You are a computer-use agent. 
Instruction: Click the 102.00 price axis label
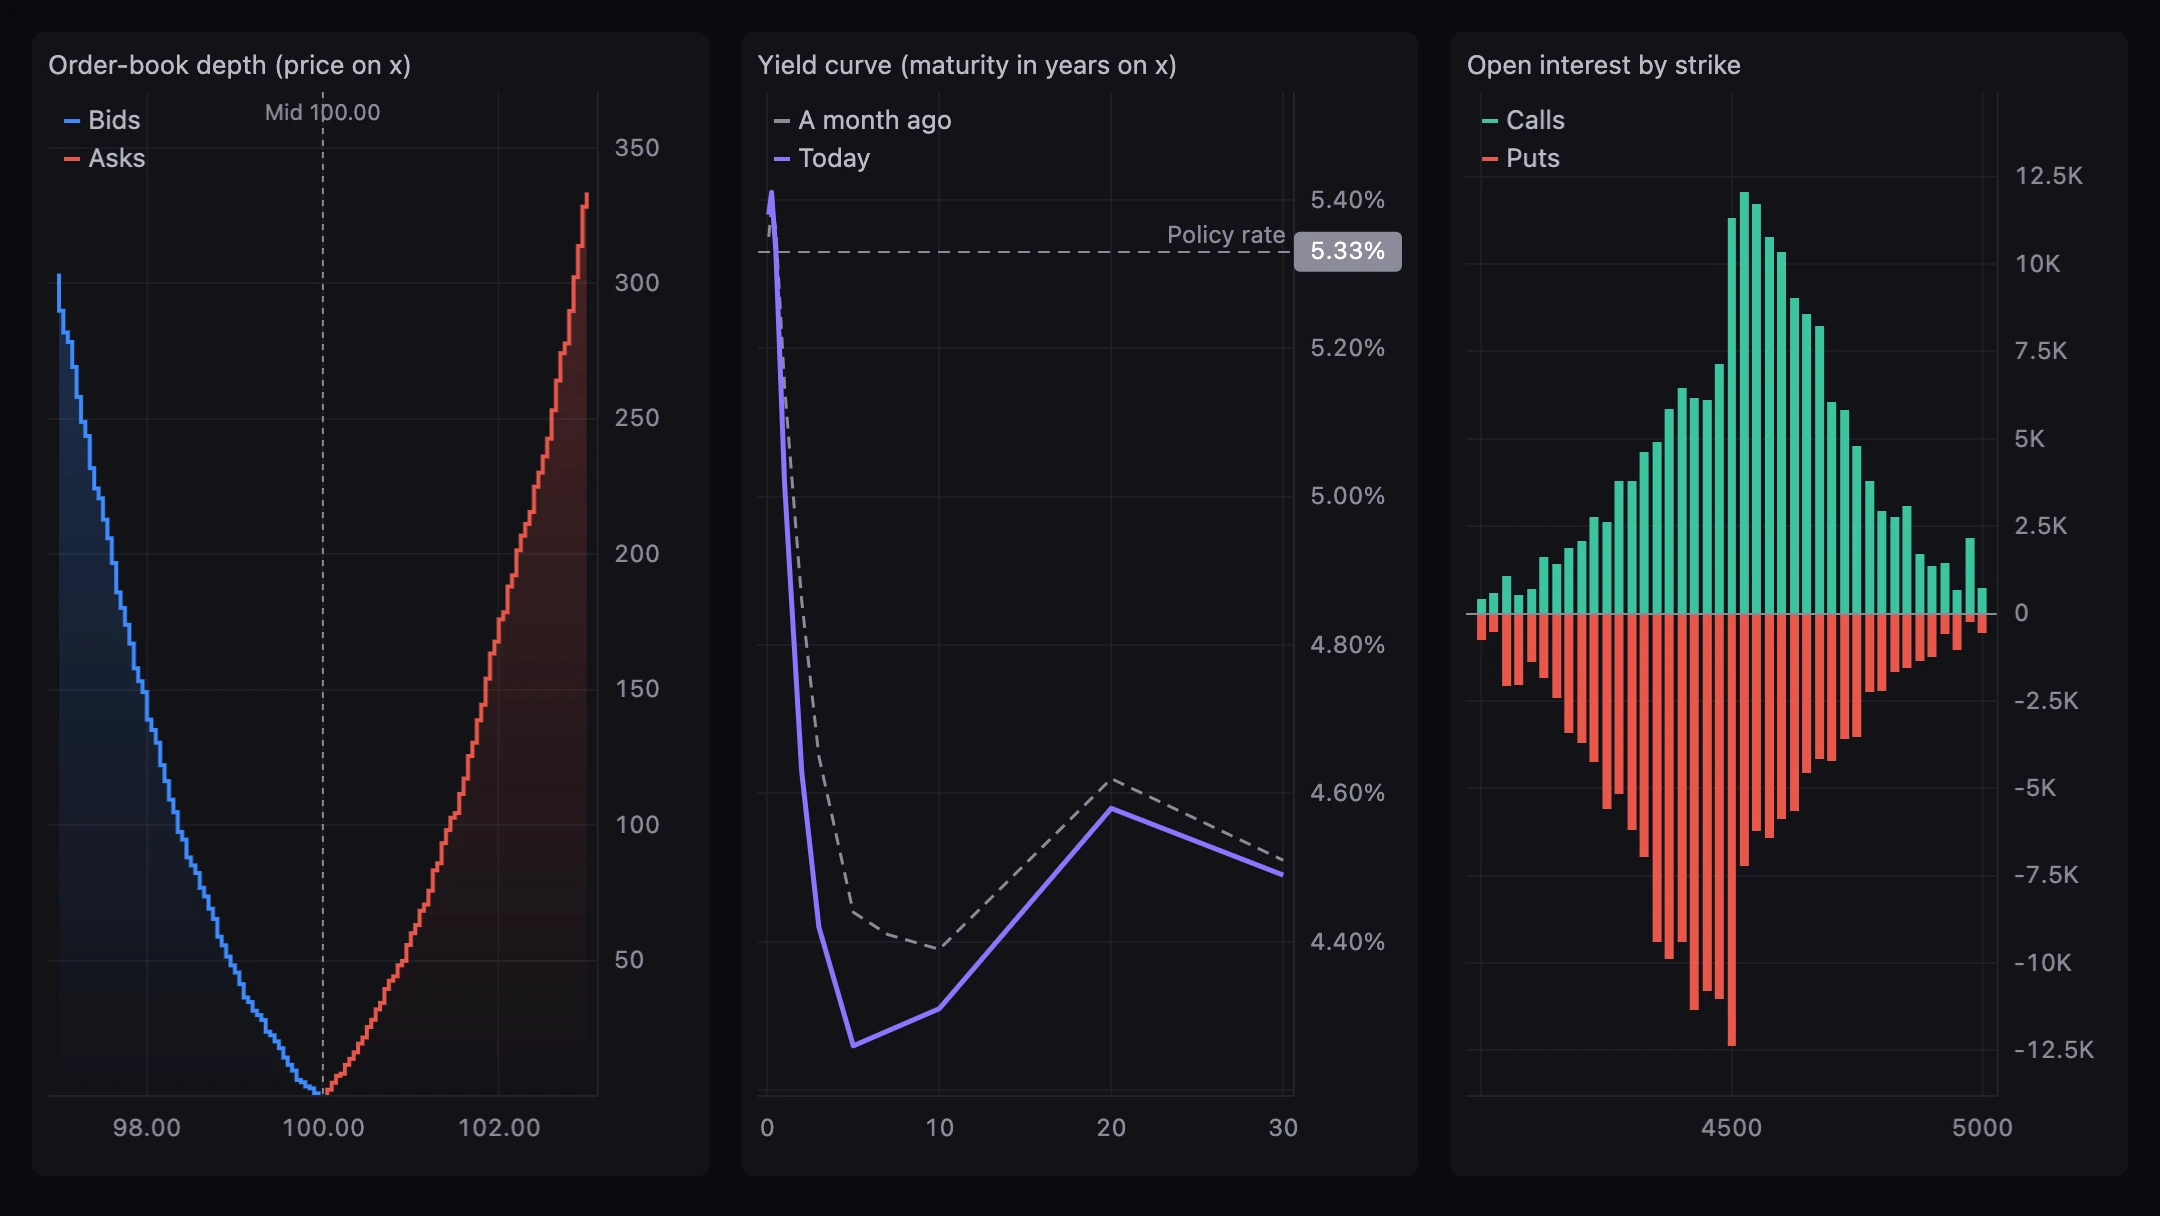click(x=499, y=1128)
